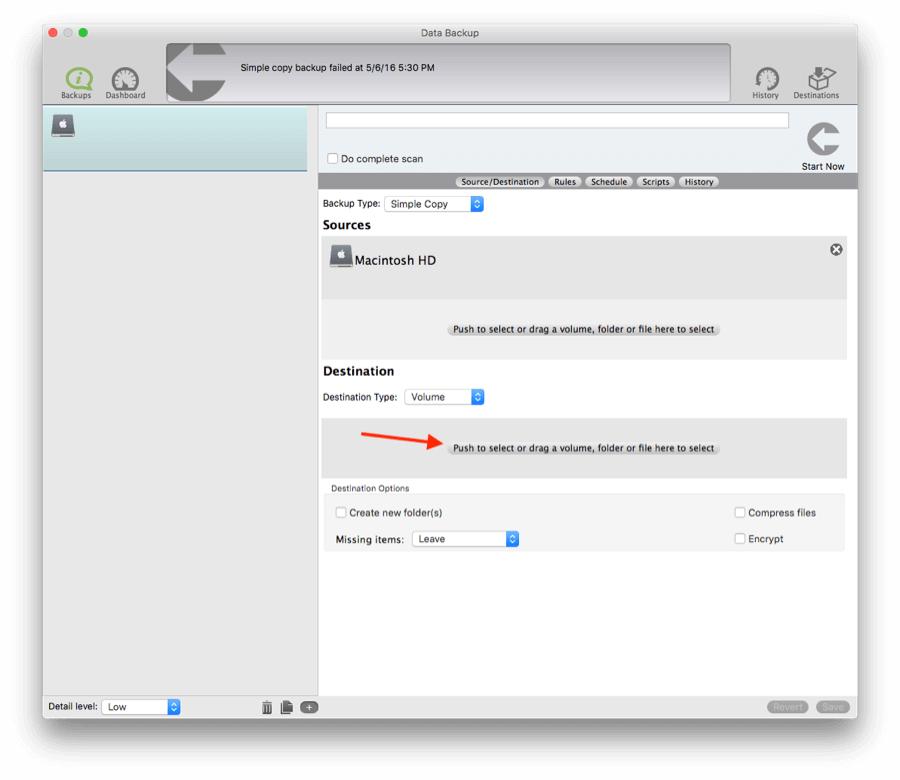Image resolution: width=900 pixels, height=780 pixels.
Task: Enable Compress files
Action: tap(740, 512)
